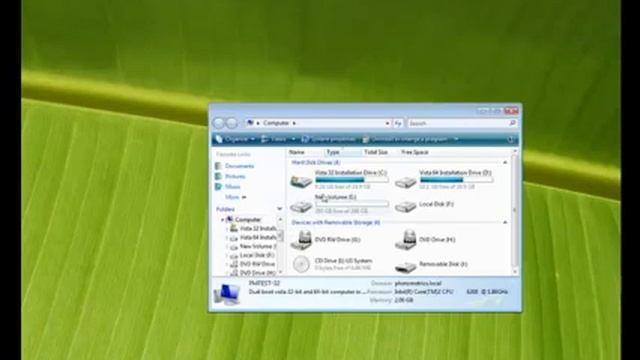640x360 pixels.
Task: Click the magnifier icon in the Search box
Action: point(512,123)
